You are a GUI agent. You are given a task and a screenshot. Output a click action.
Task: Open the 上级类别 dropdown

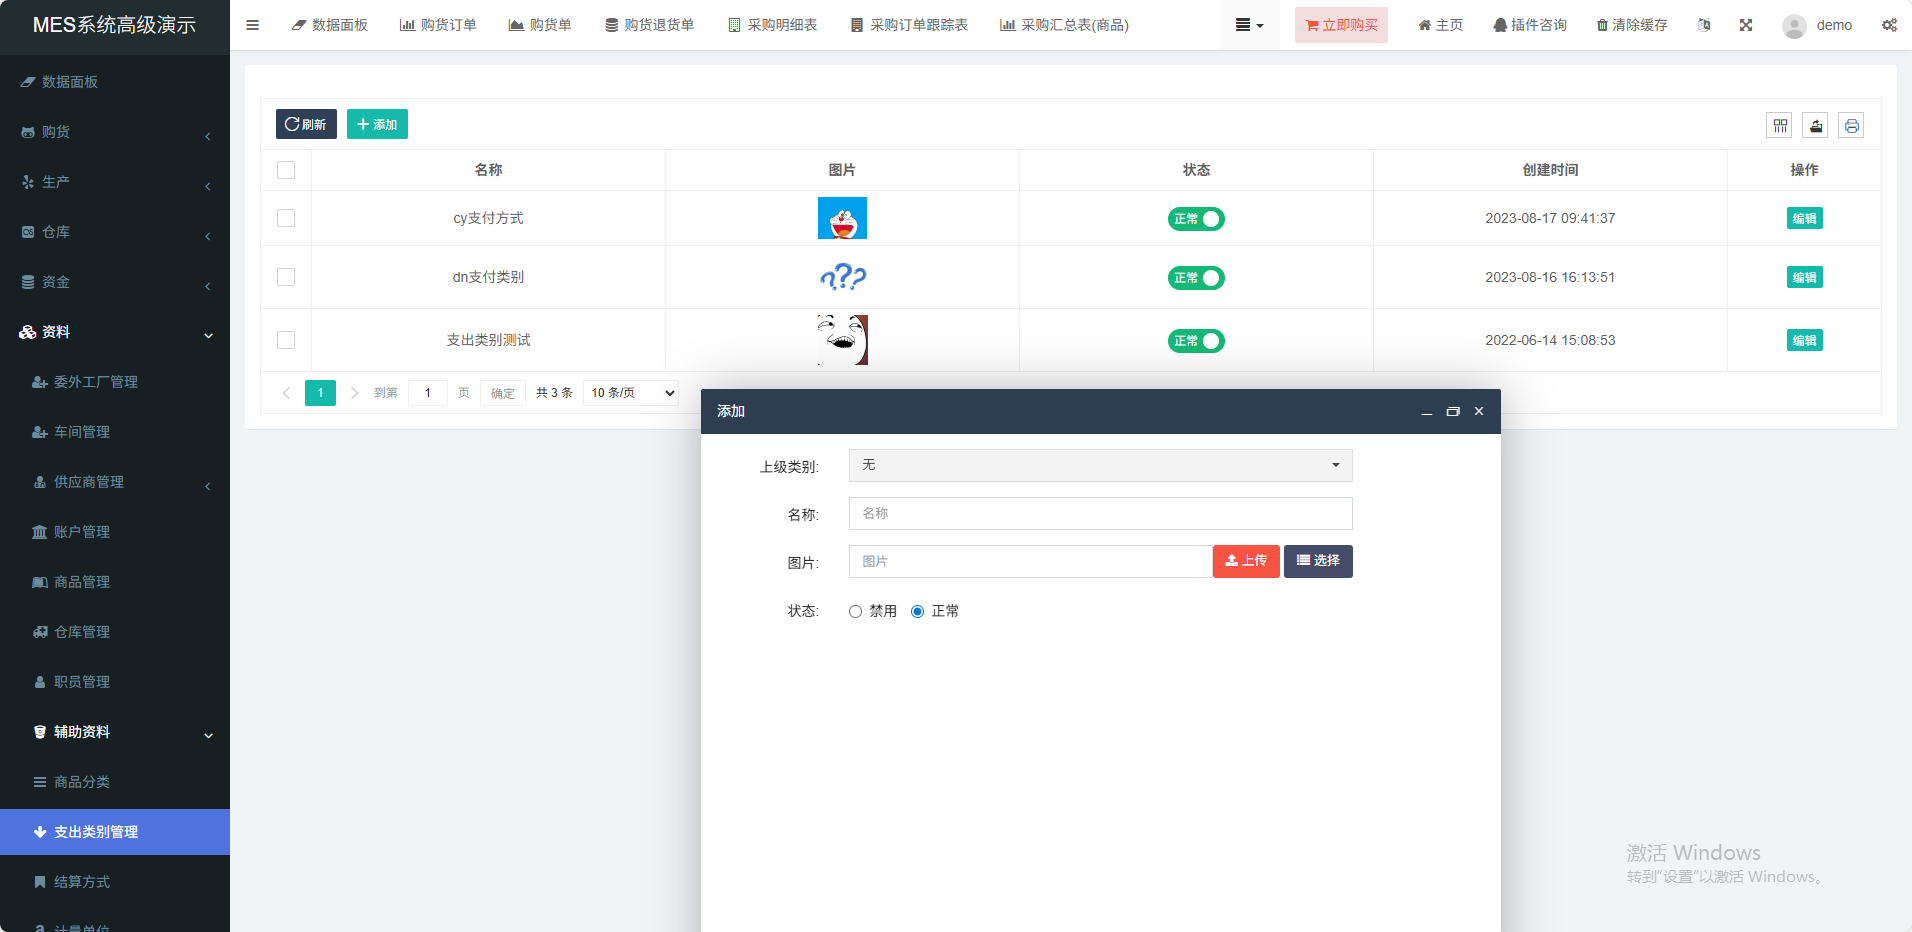pyautogui.click(x=1100, y=465)
